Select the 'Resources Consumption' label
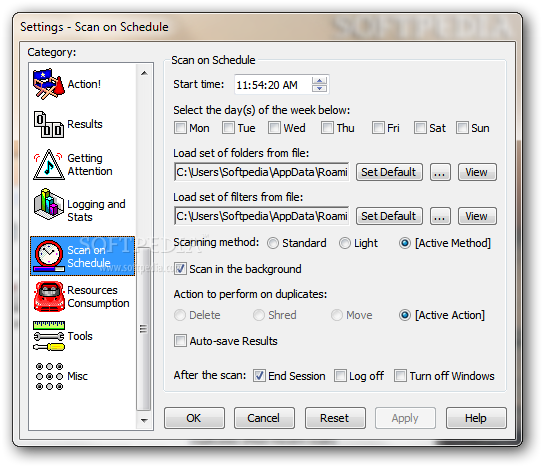This screenshot has height=467, width=543. tap(98, 296)
